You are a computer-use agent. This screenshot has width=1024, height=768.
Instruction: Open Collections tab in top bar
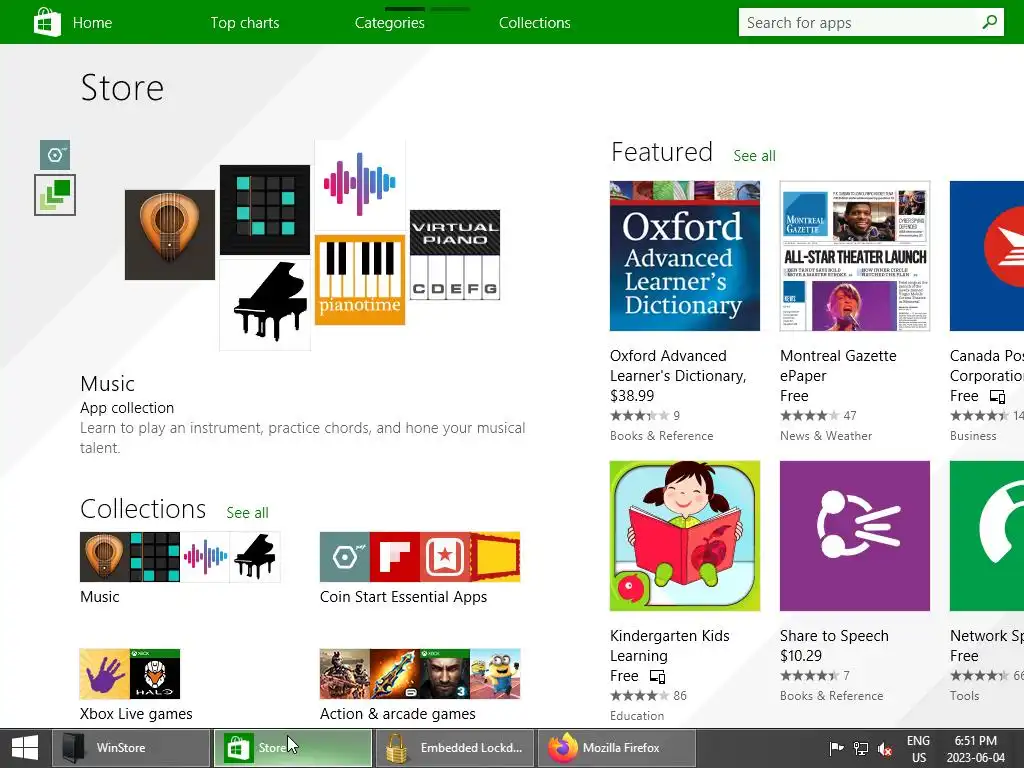(x=534, y=23)
